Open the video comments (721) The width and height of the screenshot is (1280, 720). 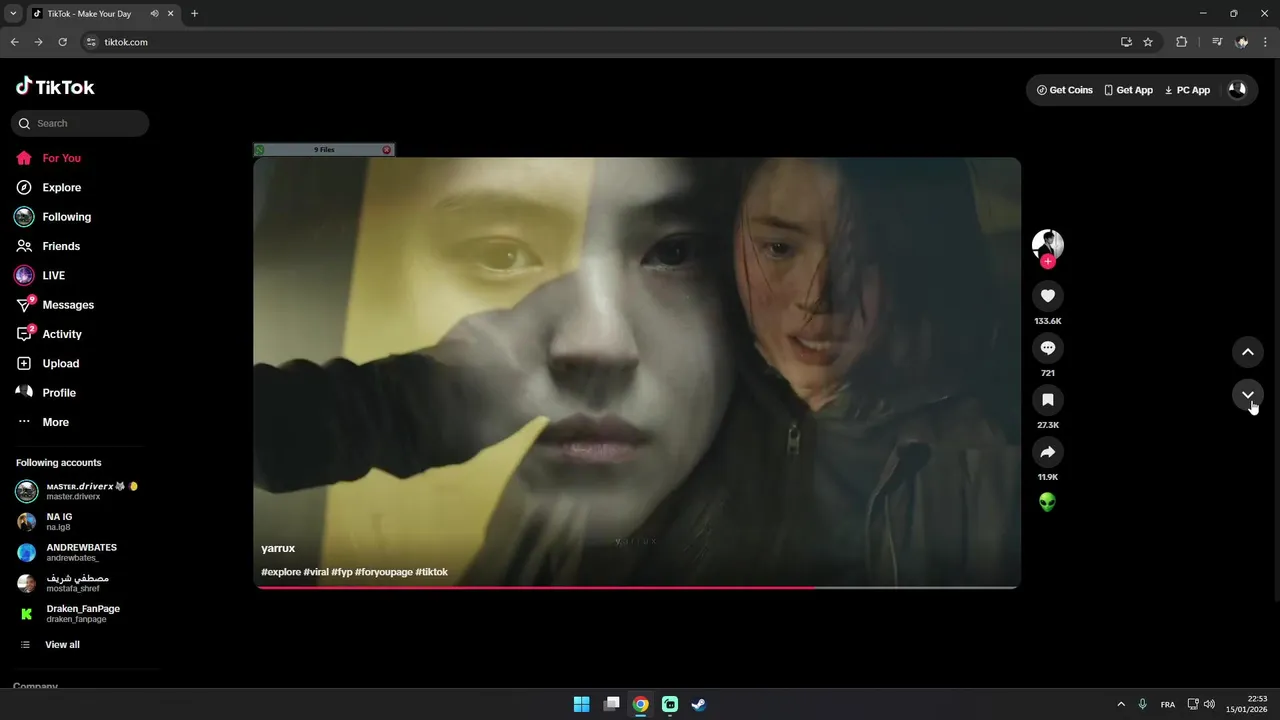click(x=1047, y=348)
